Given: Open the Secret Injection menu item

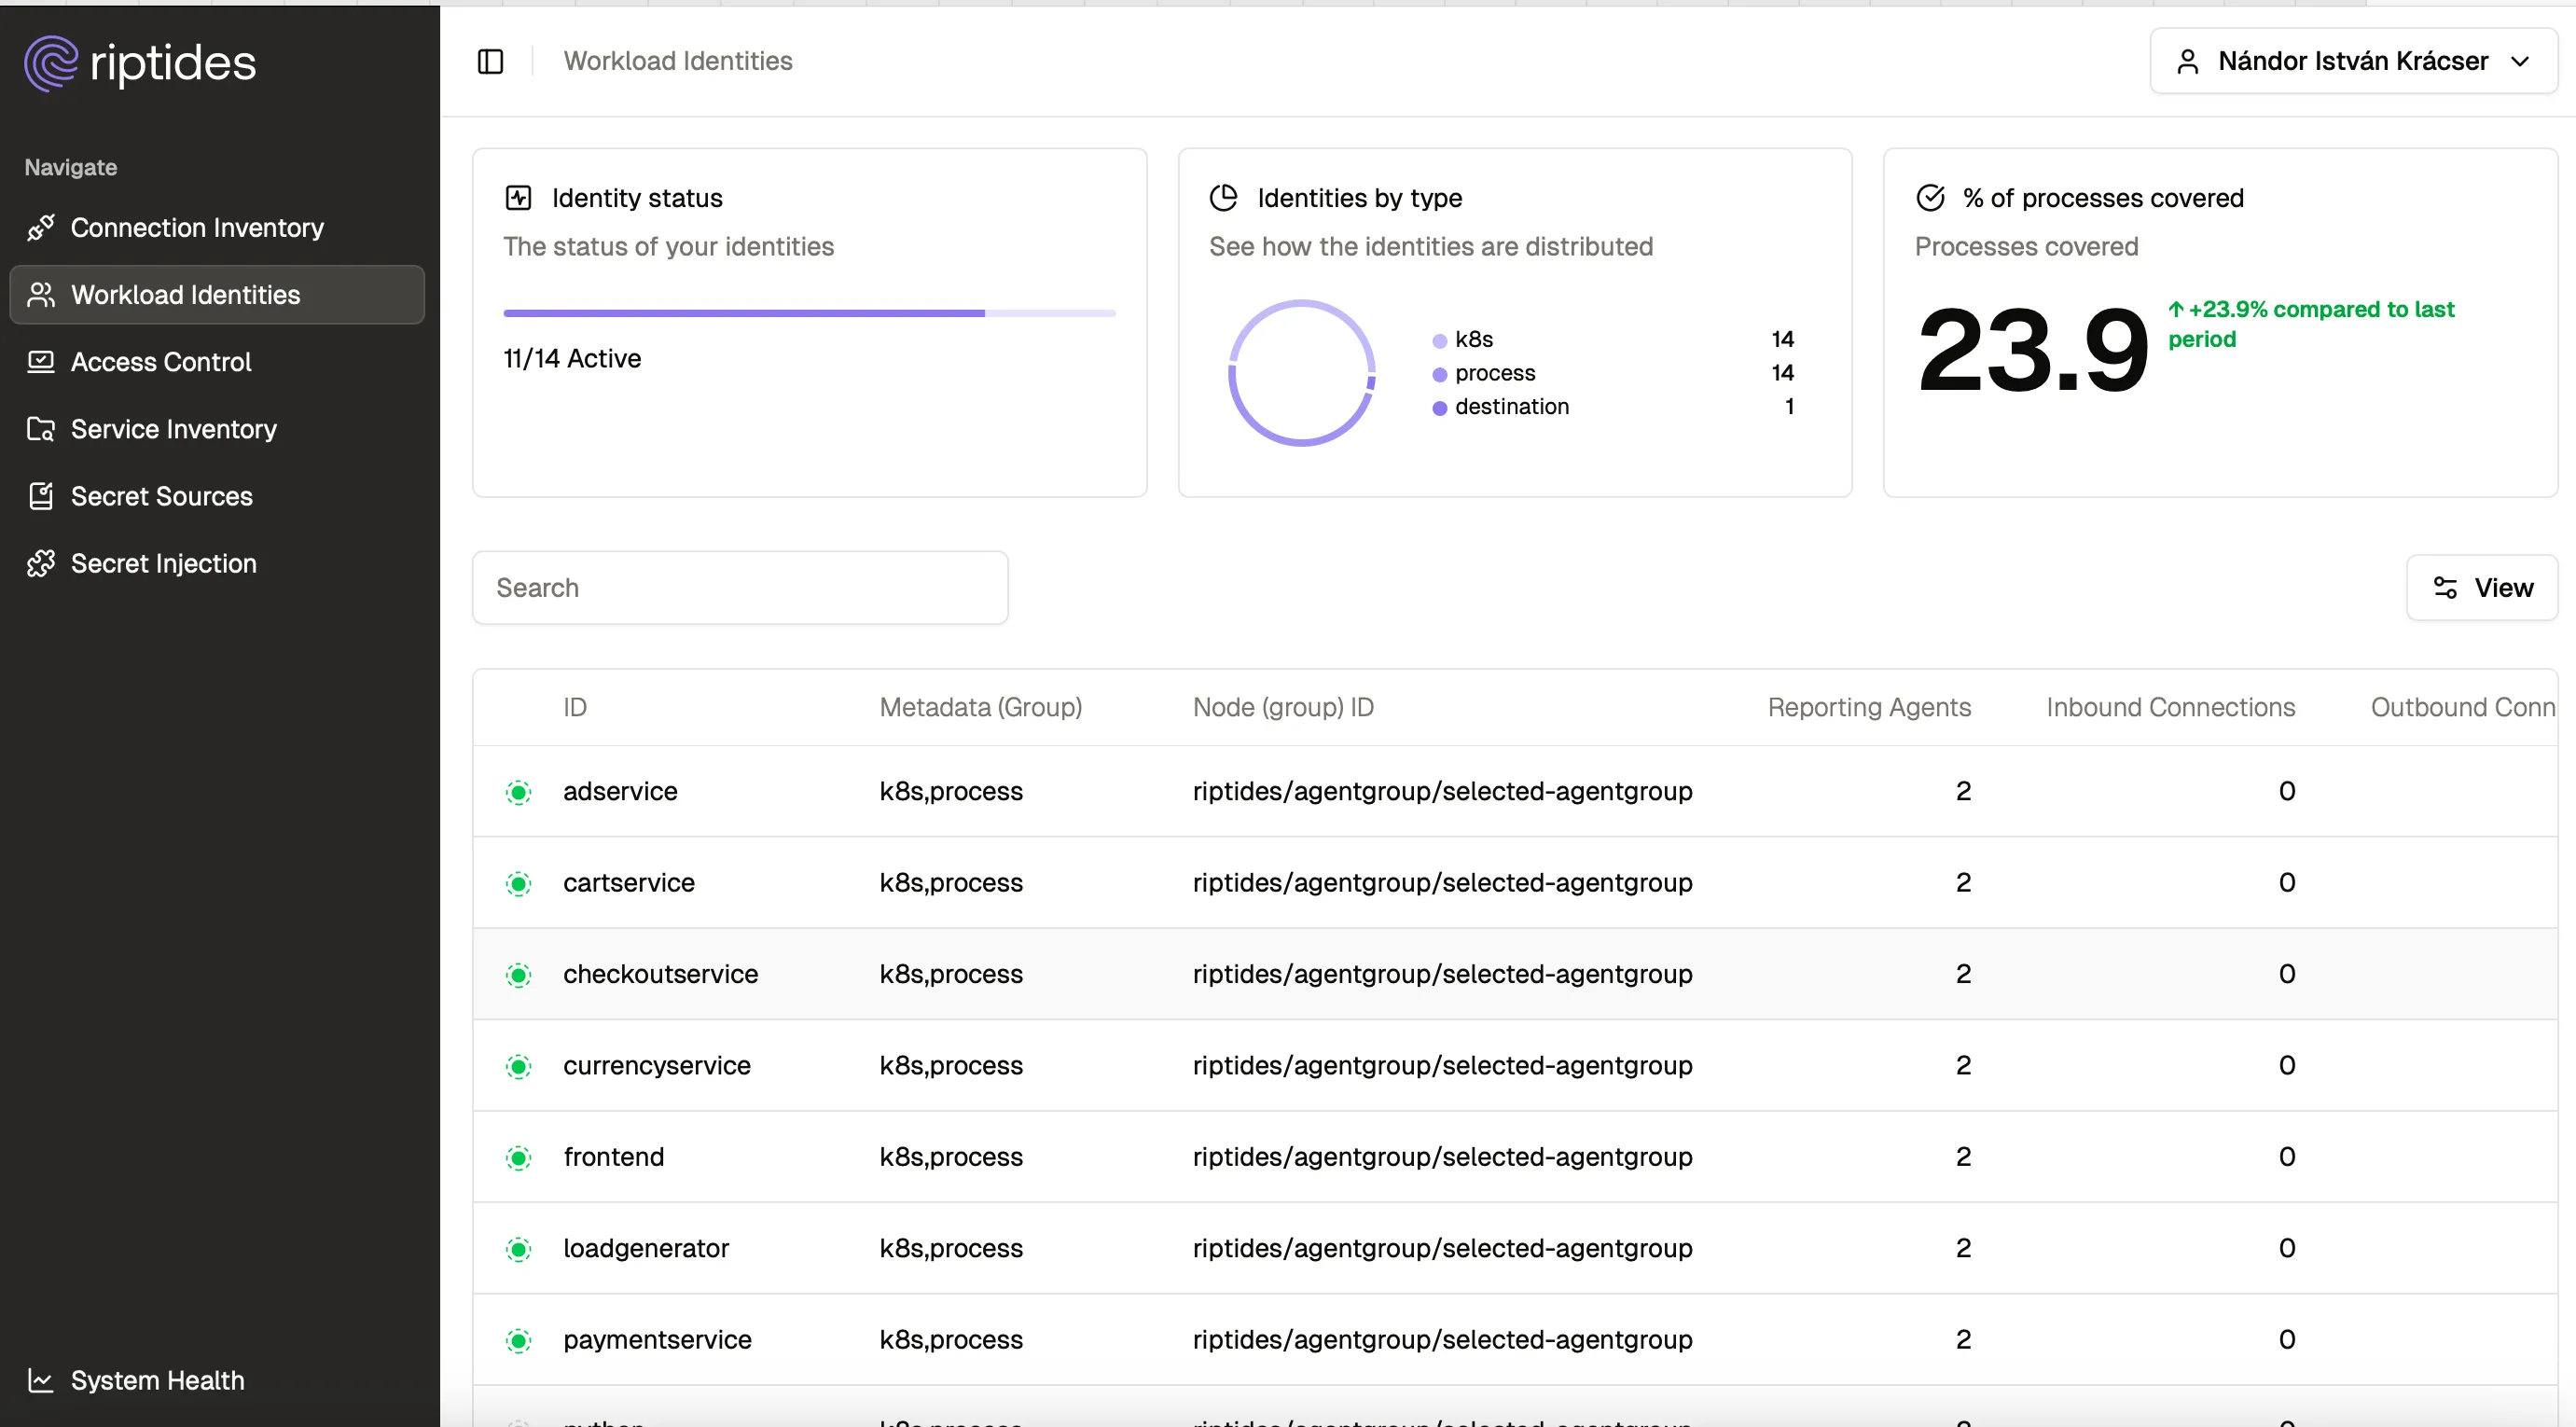Looking at the screenshot, I should (x=164, y=563).
